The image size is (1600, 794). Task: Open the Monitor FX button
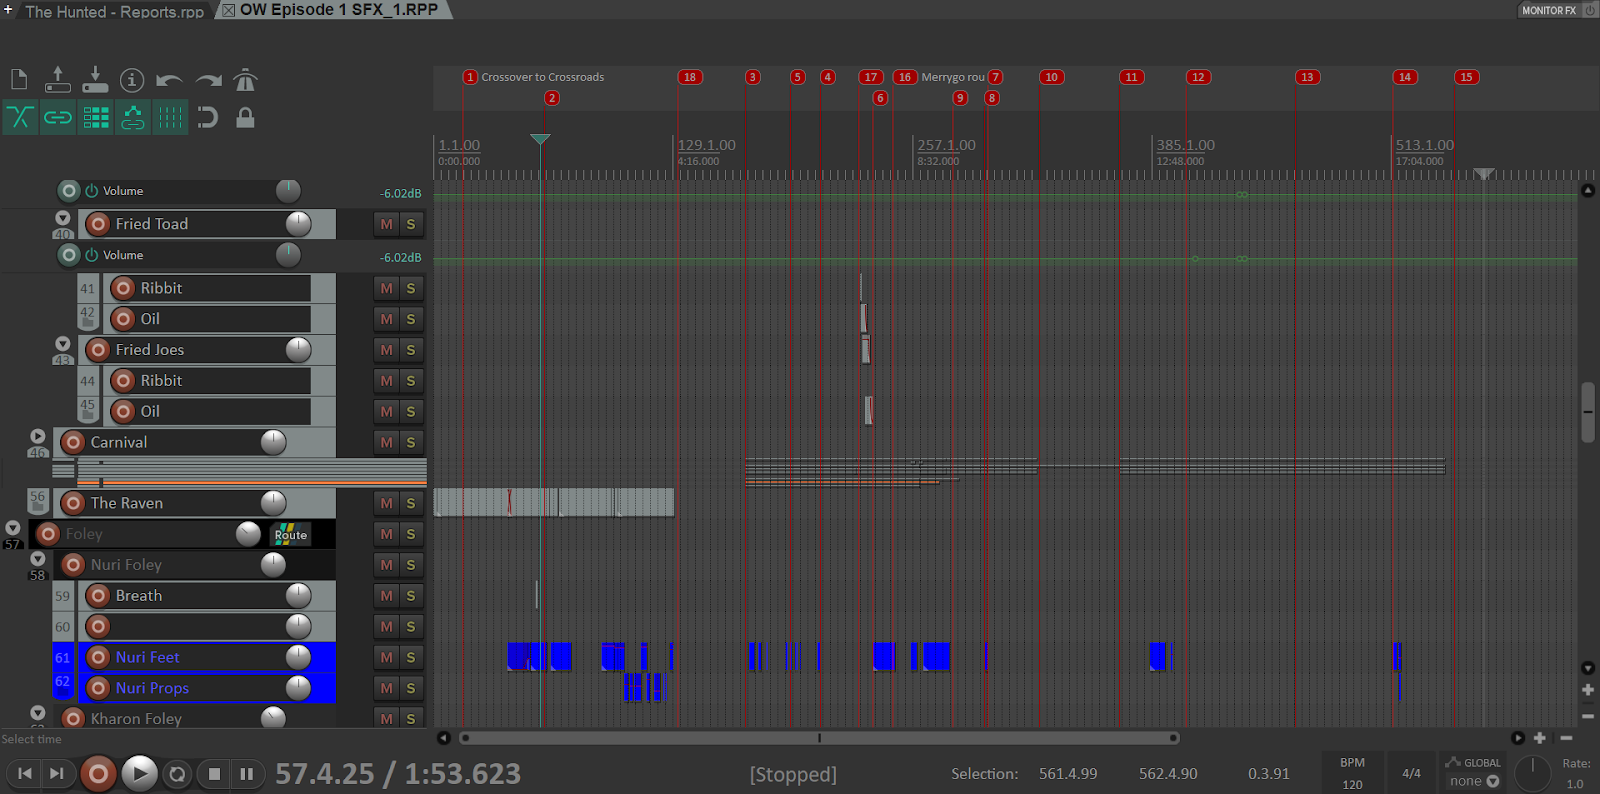tap(1549, 10)
